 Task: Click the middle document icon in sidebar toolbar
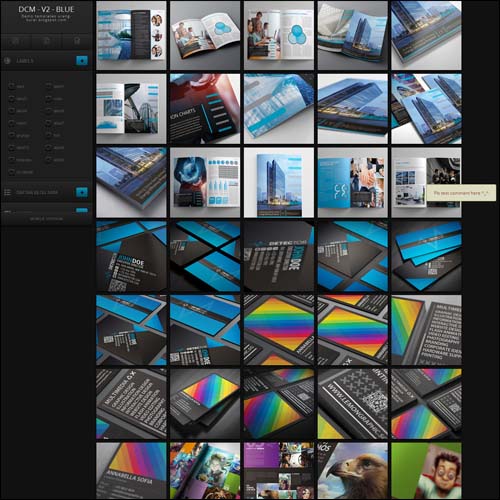(x=46, y=41)
